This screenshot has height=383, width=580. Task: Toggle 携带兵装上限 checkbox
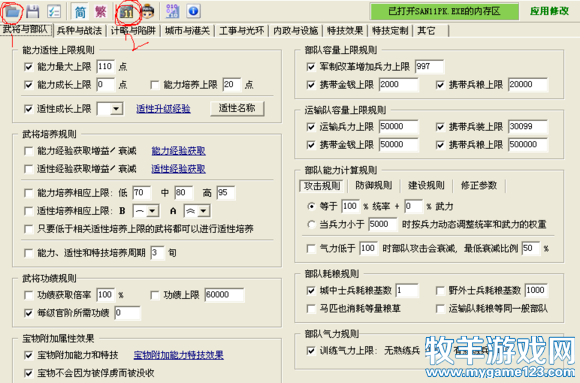pyautogui.click(x=440, y=127)
